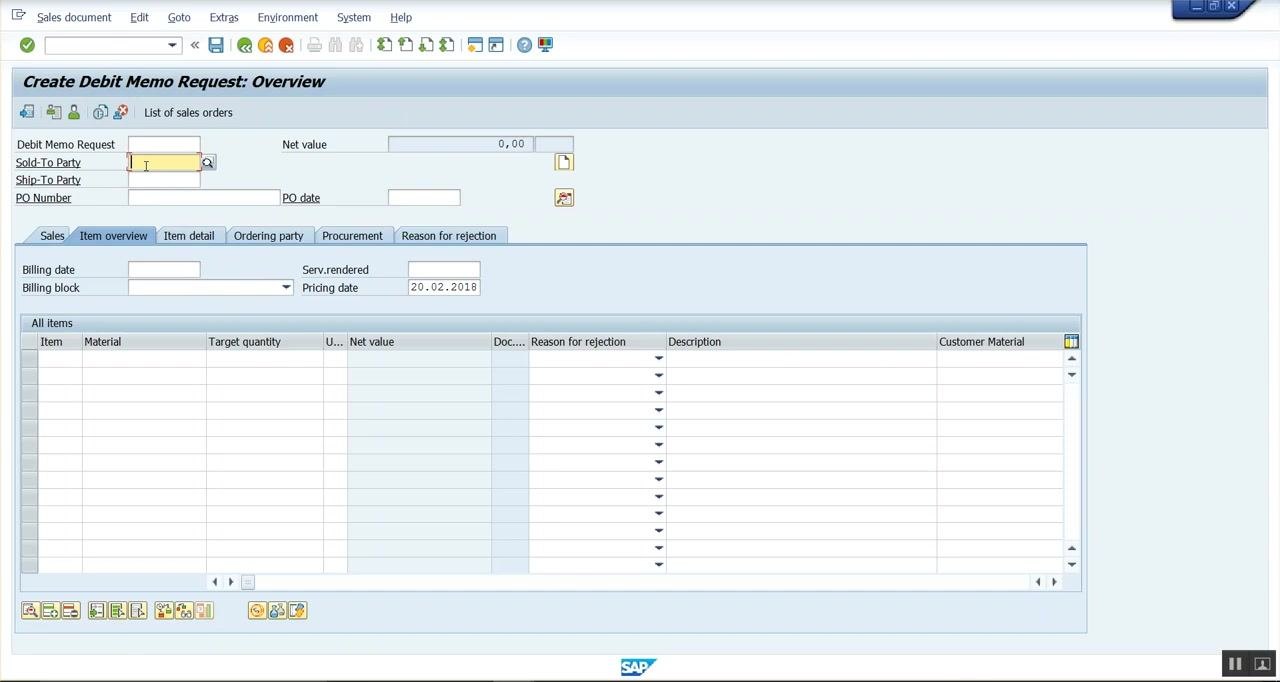The image size is (1280, 682).
Task: Open Sold-To Party search help icon
Action: coord(208,162)
